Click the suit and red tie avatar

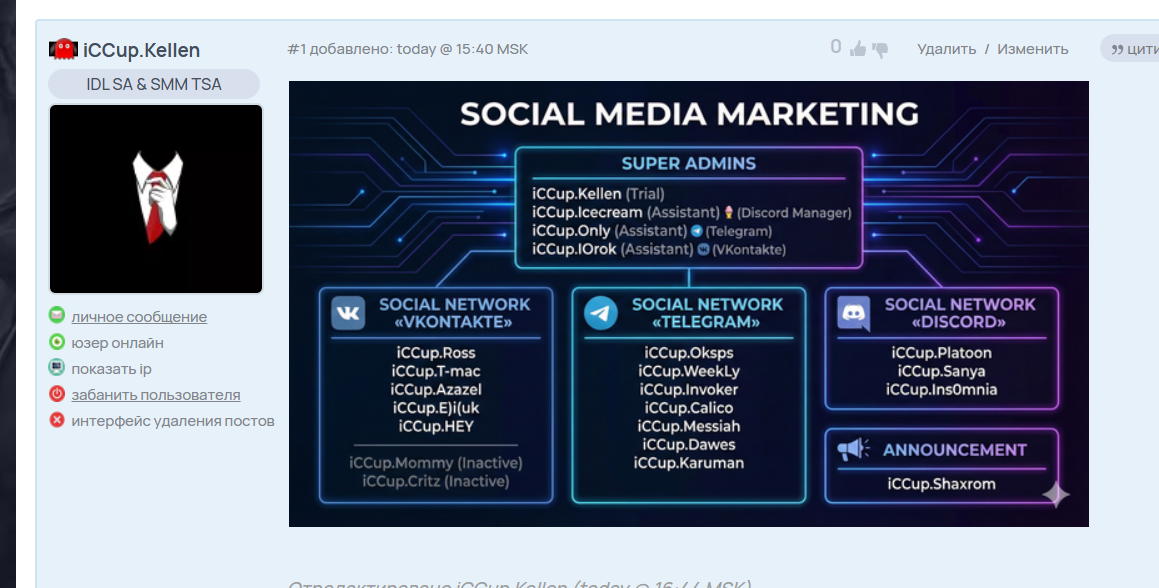pyautogui.click(x=156, y=199)
